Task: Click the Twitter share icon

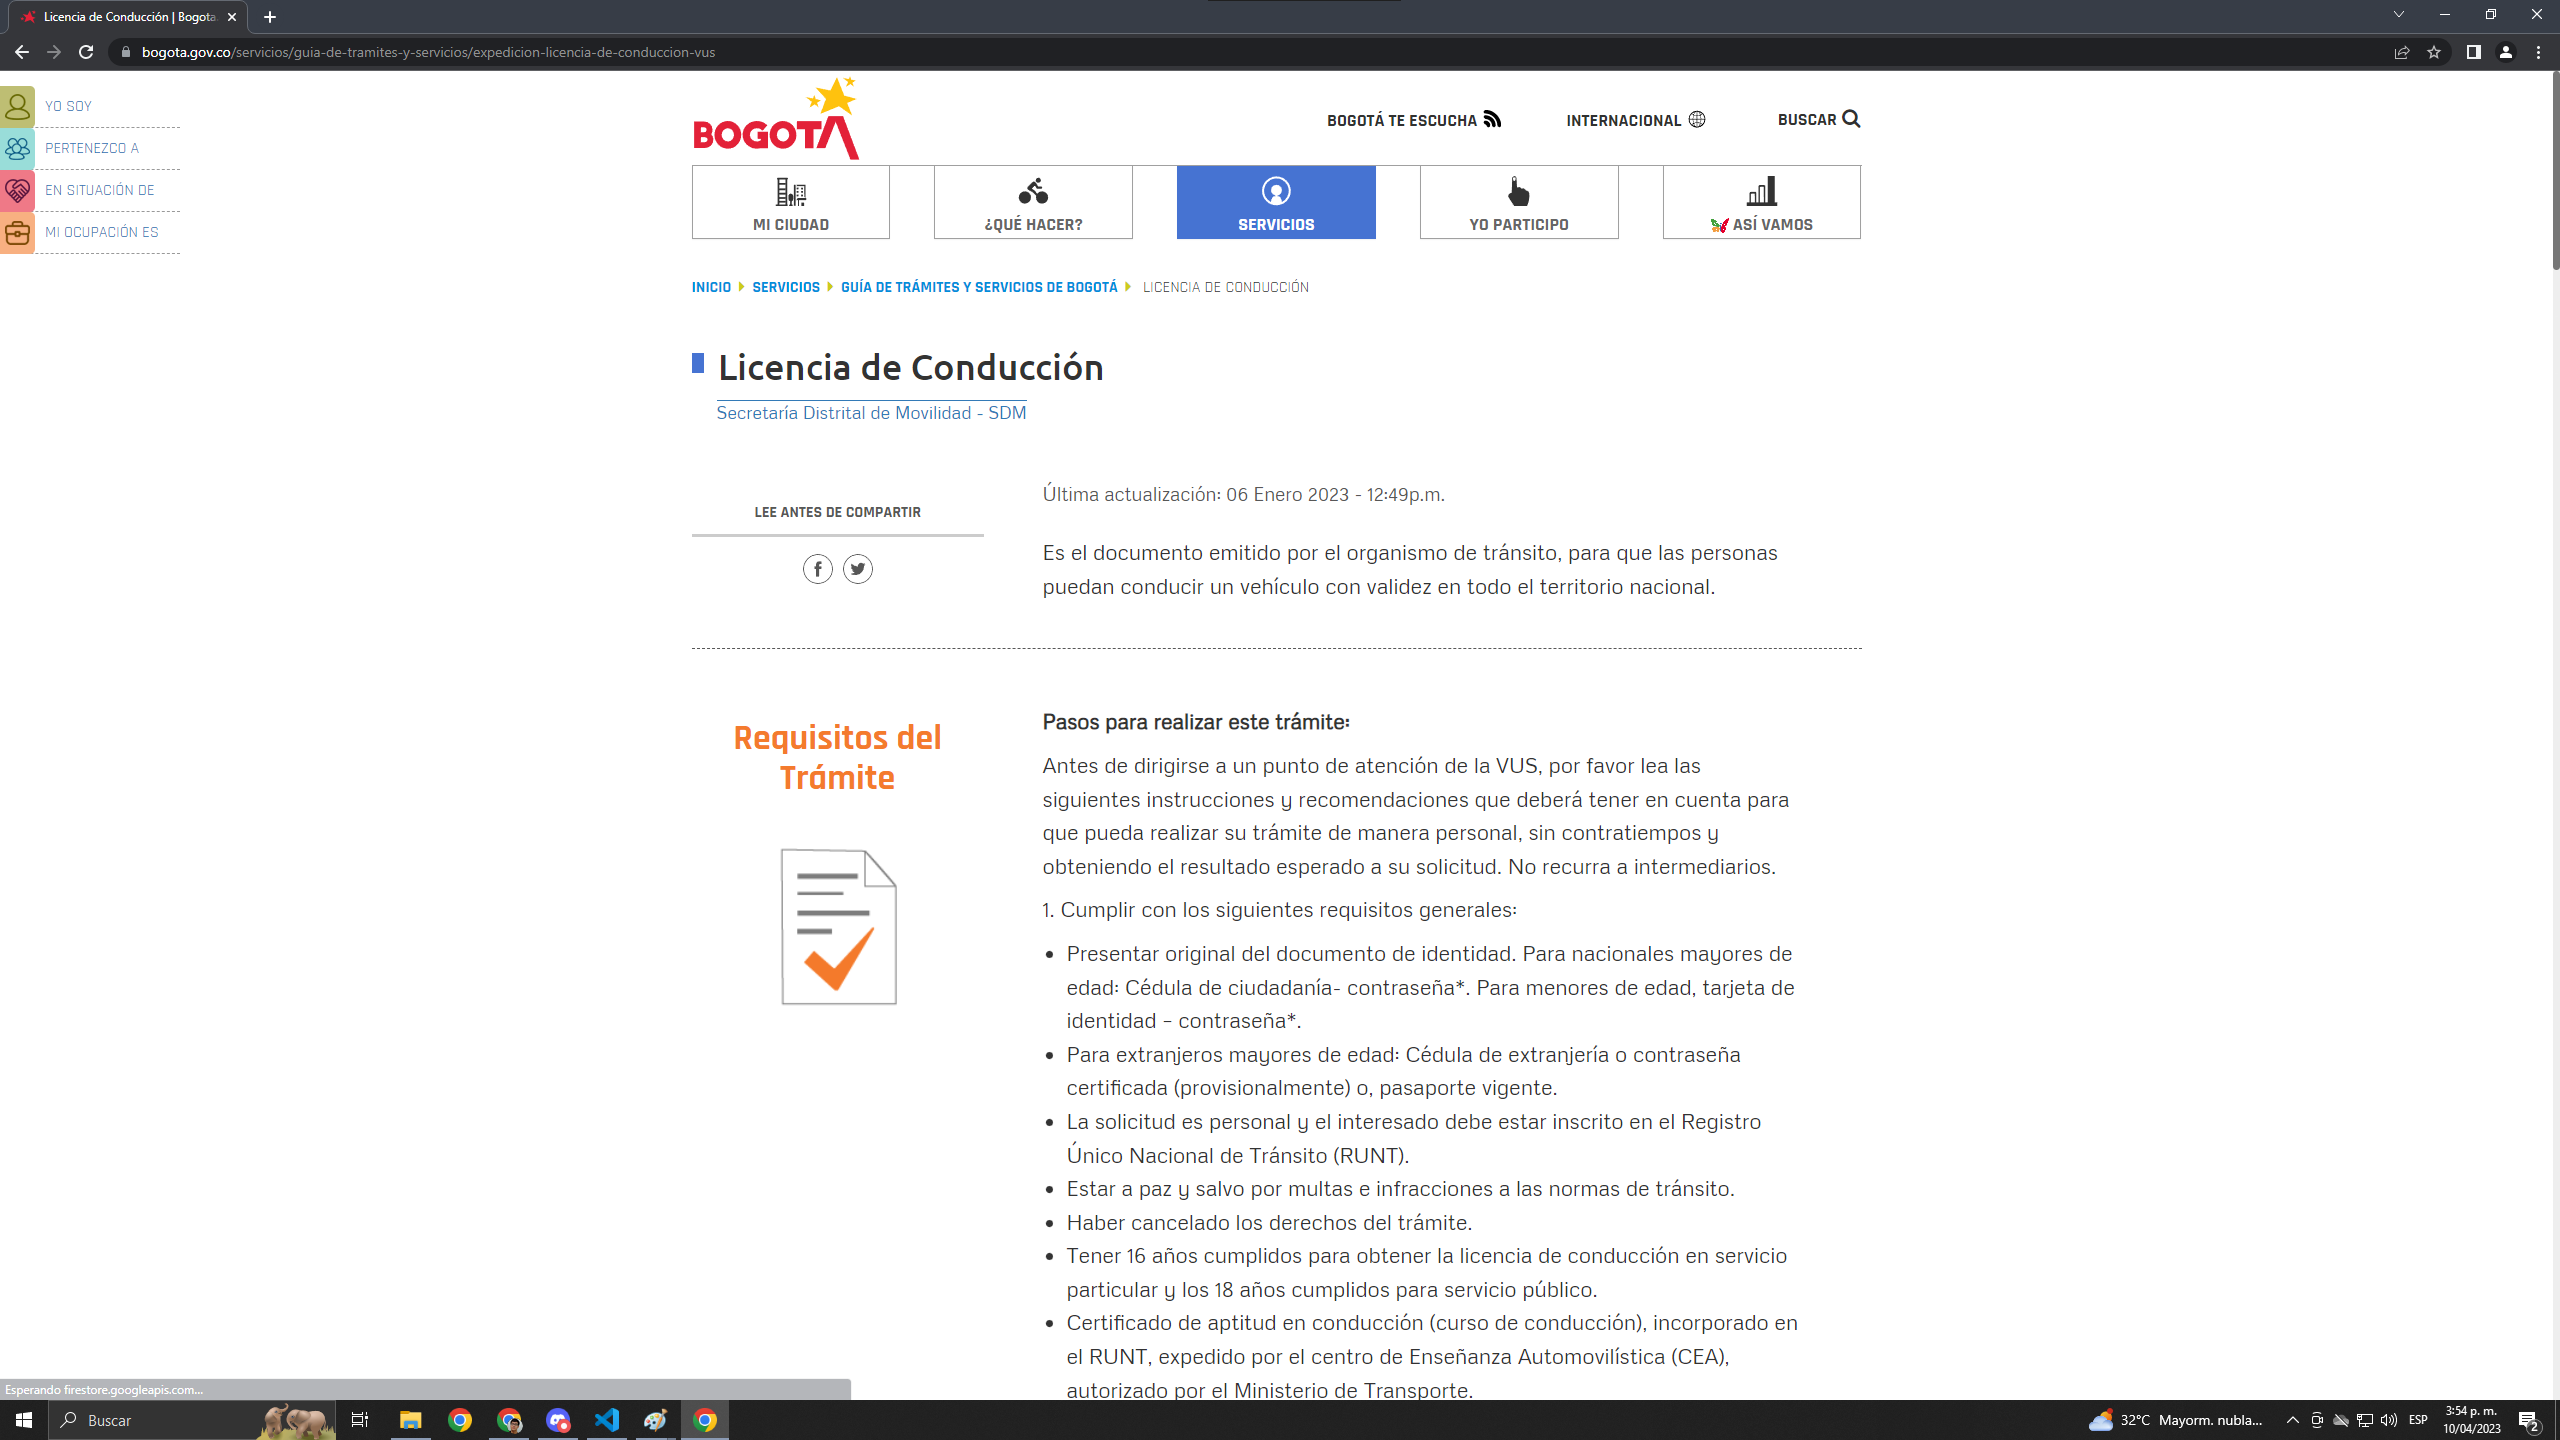Action: (858, 570)
